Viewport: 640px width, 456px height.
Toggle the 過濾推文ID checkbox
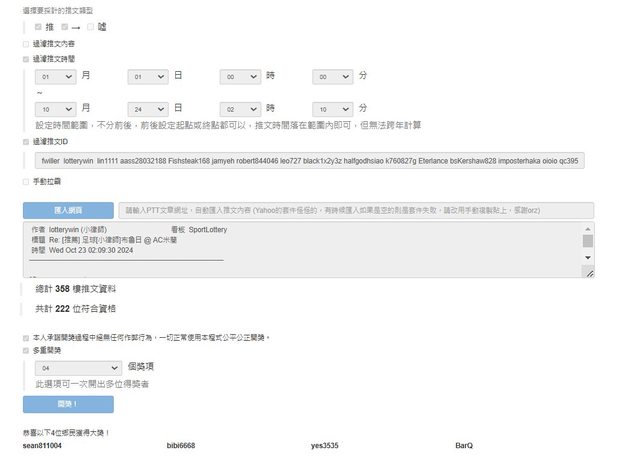click(26, 142)
